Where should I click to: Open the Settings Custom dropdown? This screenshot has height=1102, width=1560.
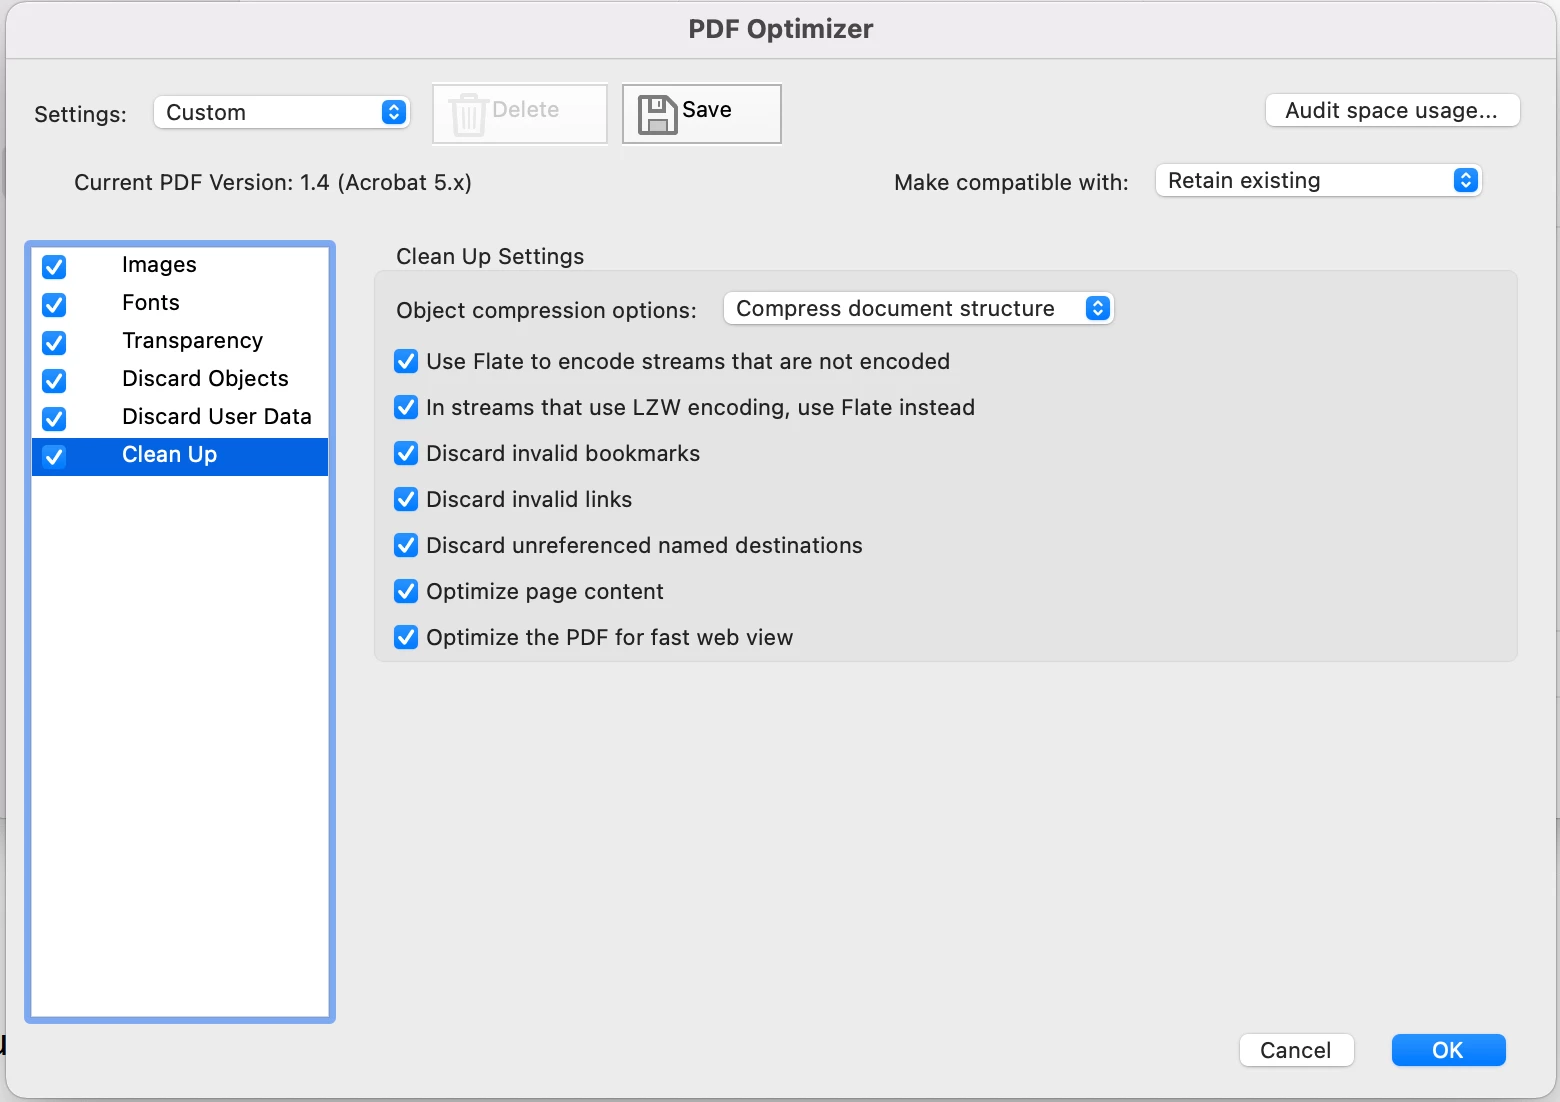282,112
